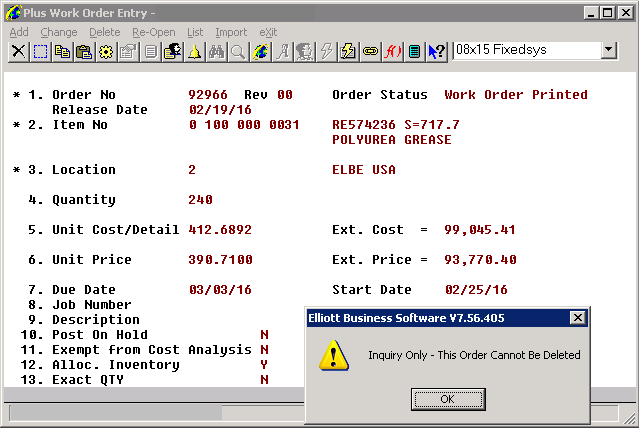Click the Post On Hold N value

(264, 335)
